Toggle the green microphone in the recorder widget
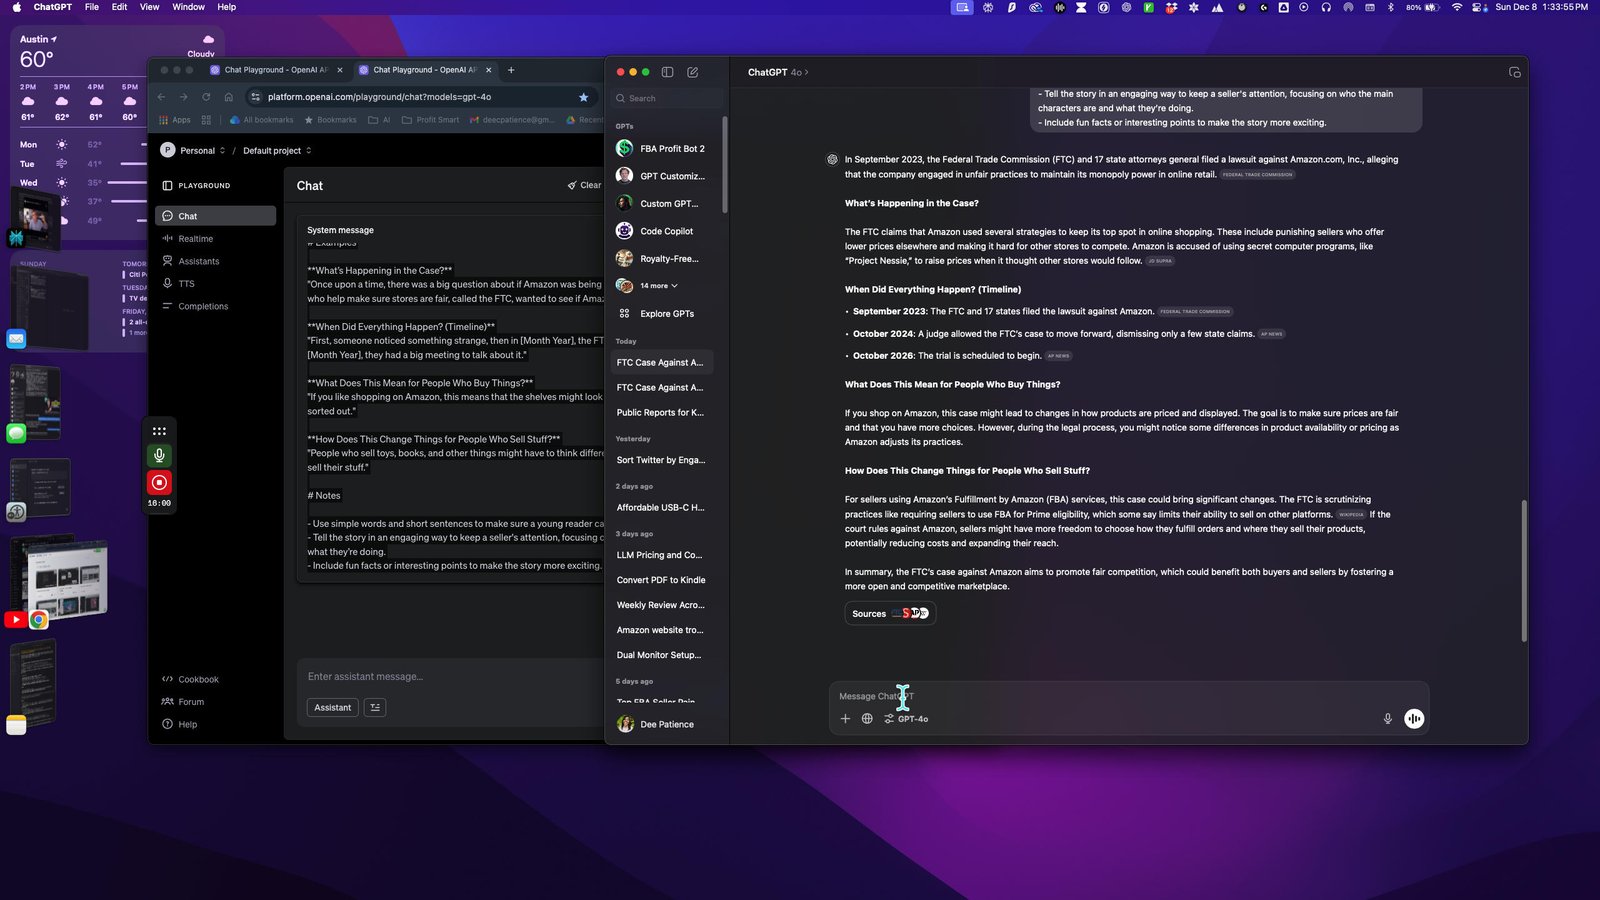This screenshot has height=900, width=1600. [159, 456]
